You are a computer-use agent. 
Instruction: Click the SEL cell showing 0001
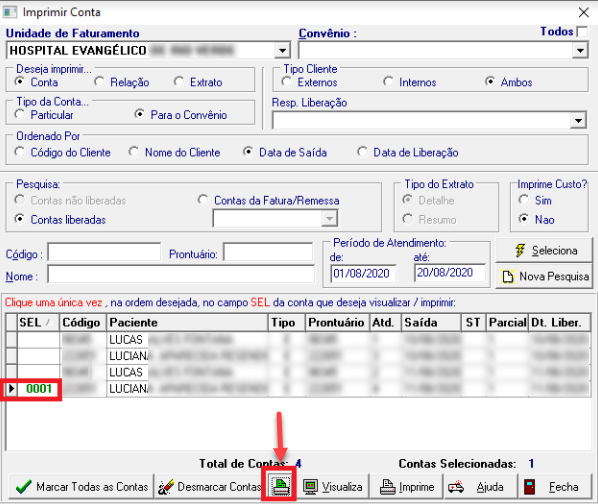(39, 389)
